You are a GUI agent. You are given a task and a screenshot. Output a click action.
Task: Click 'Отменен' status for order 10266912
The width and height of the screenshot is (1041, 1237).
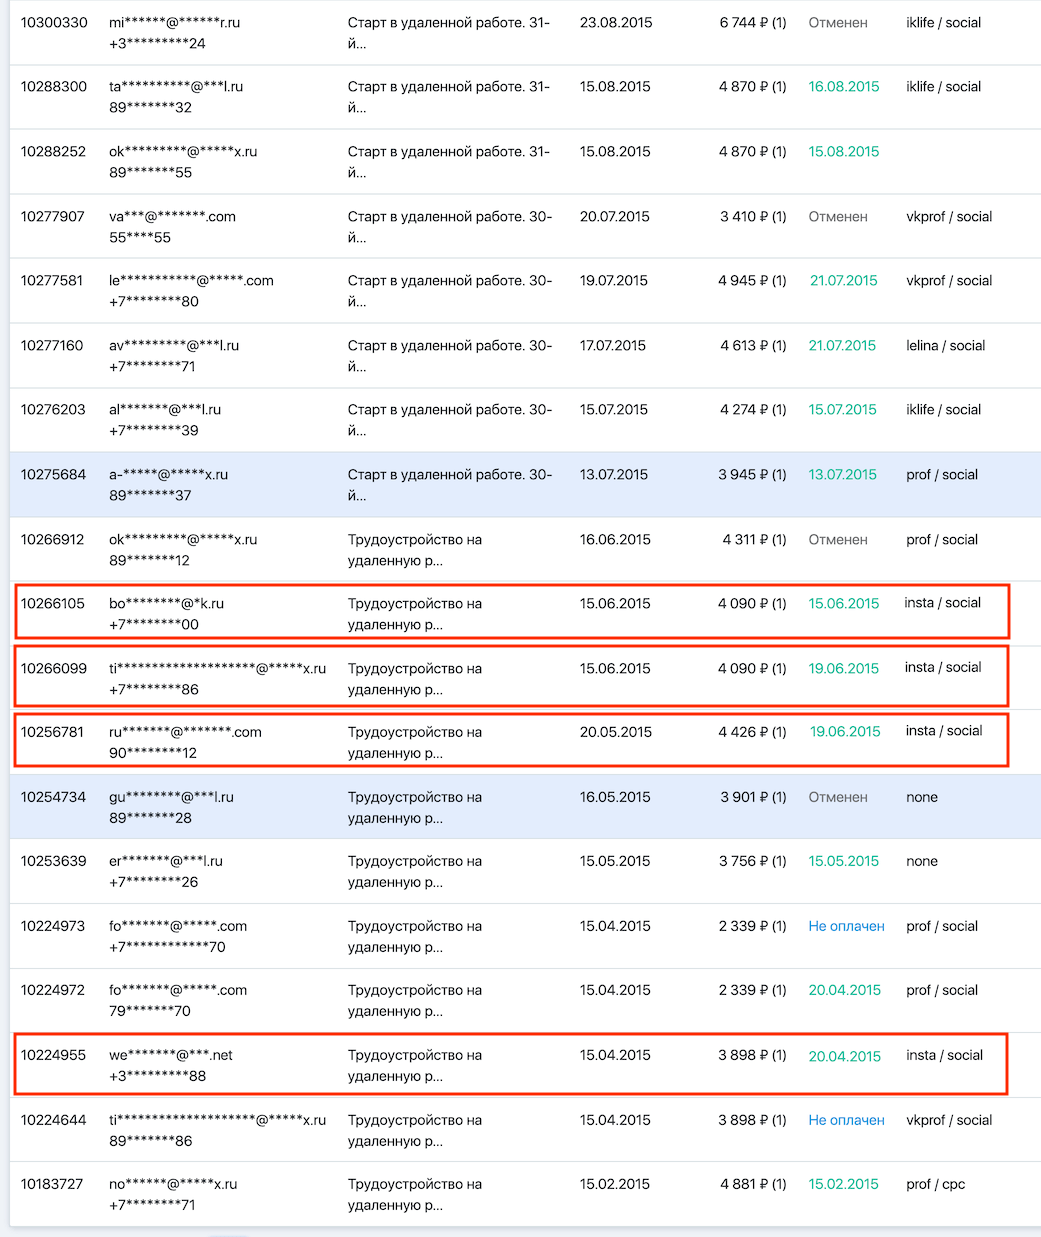838,539
